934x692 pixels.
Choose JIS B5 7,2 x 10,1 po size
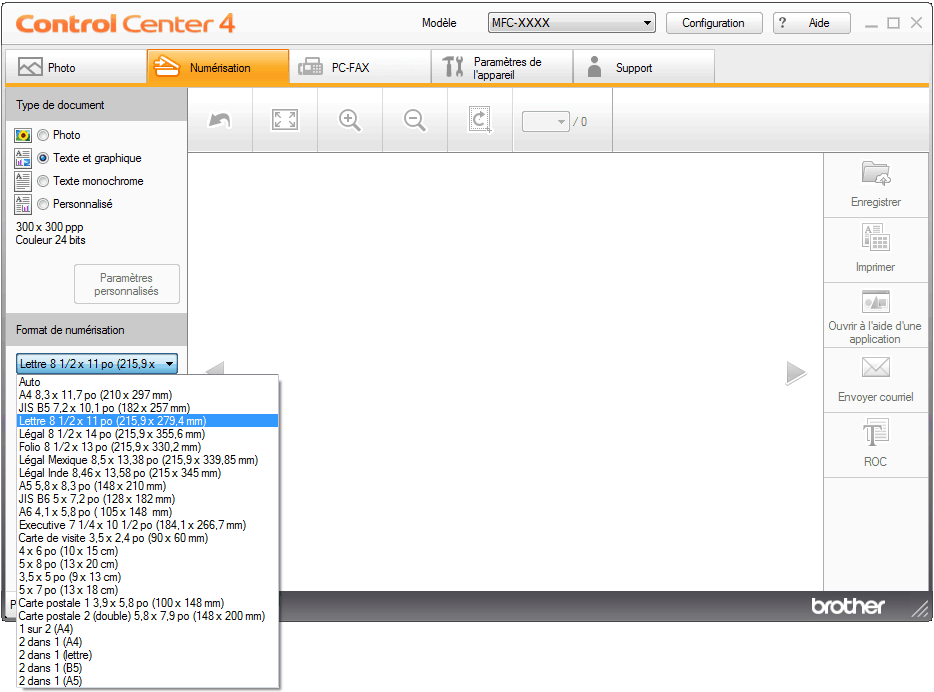click(x=148, y=408)
